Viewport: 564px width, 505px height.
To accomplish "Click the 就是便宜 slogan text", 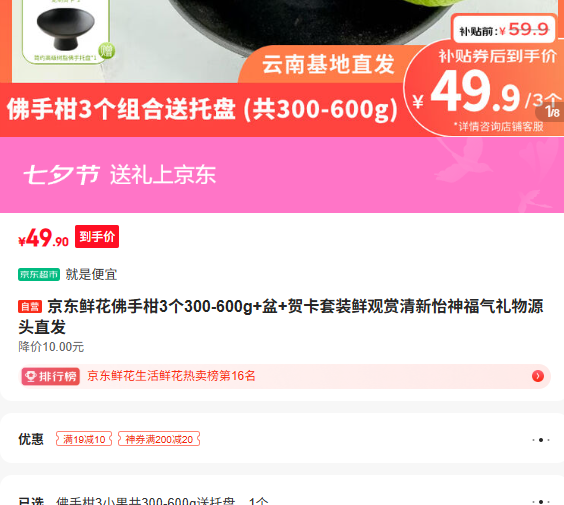I will 91,274.
